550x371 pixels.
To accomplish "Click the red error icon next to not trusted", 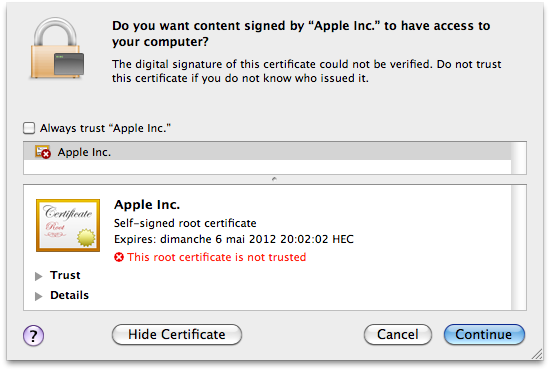I will [119, 257].
